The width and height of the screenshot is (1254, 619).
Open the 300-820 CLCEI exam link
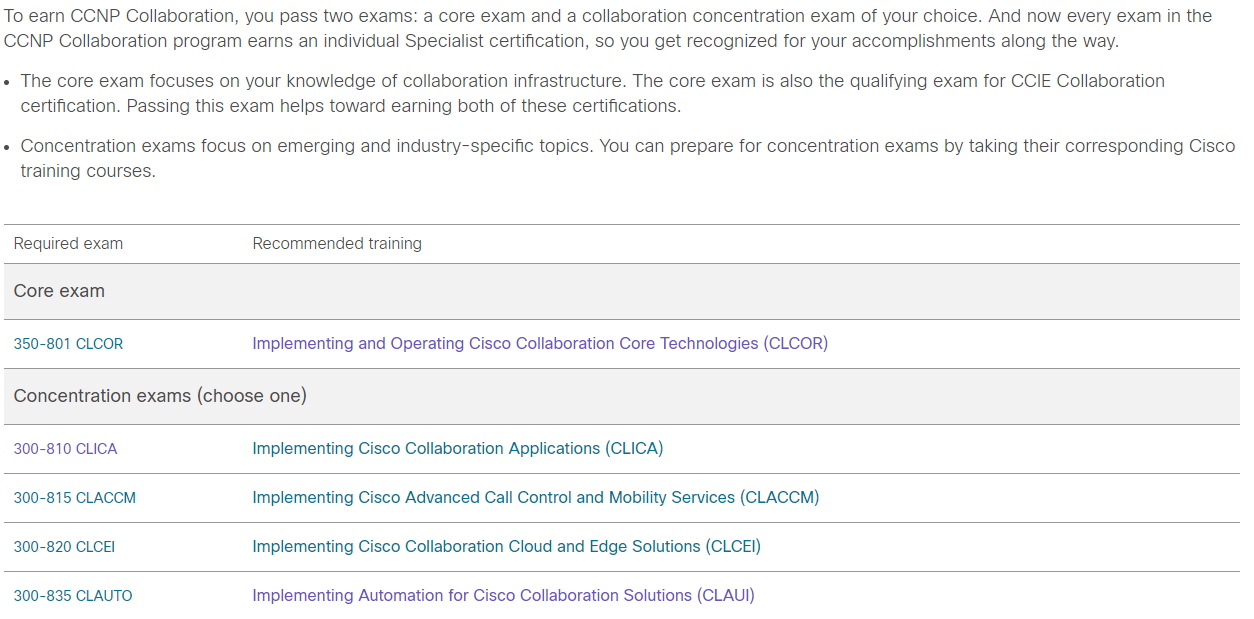point(64,547)
